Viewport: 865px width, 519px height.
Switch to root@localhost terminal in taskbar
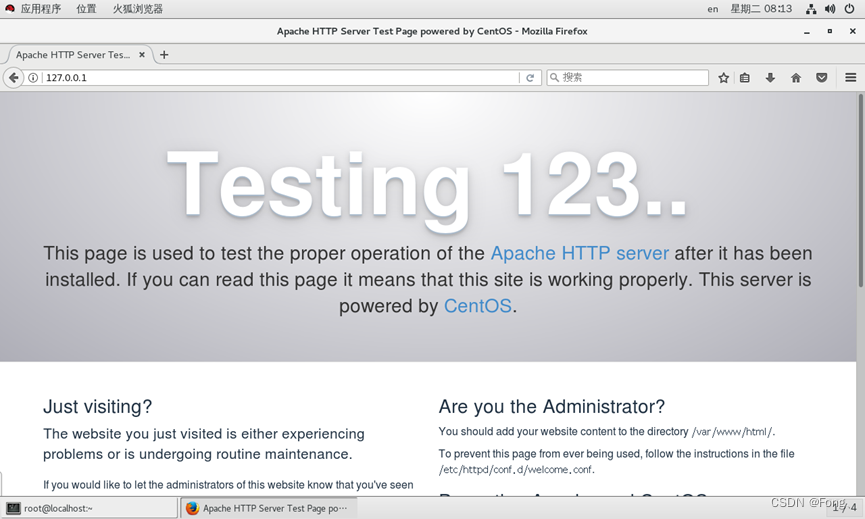(x=90, y=508)
